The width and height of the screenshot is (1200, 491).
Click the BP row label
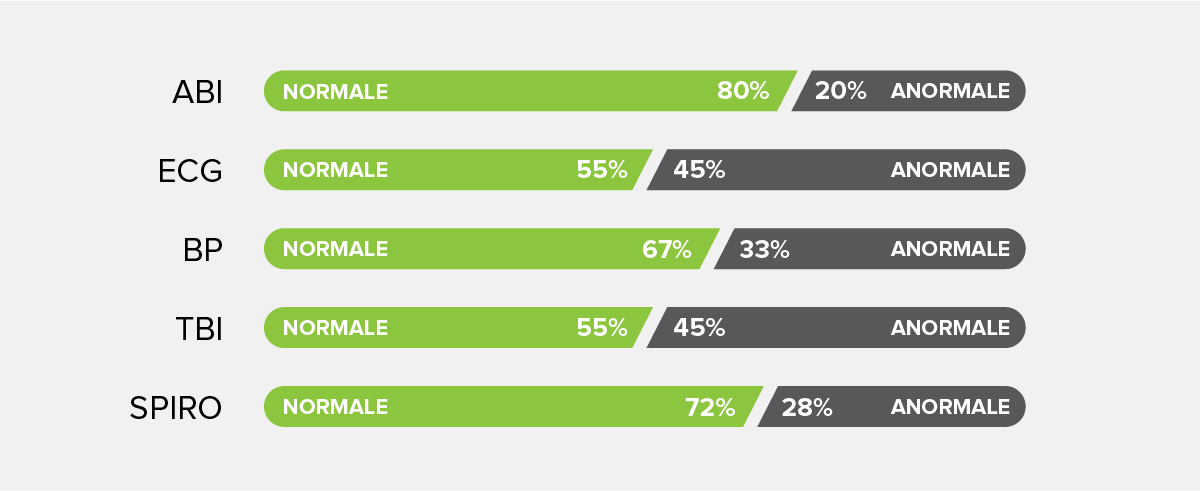tap(203, 250)
